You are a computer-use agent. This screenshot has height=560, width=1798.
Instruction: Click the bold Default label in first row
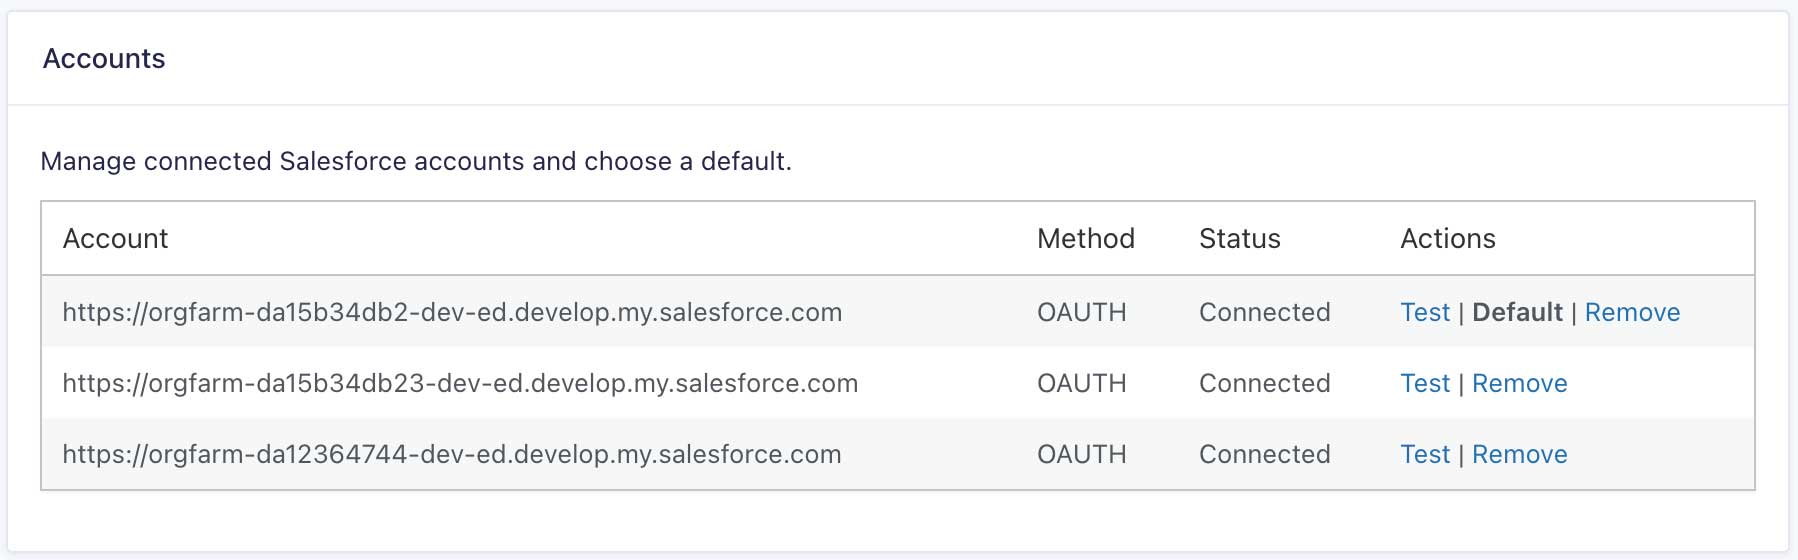[x=1517, y=313]
